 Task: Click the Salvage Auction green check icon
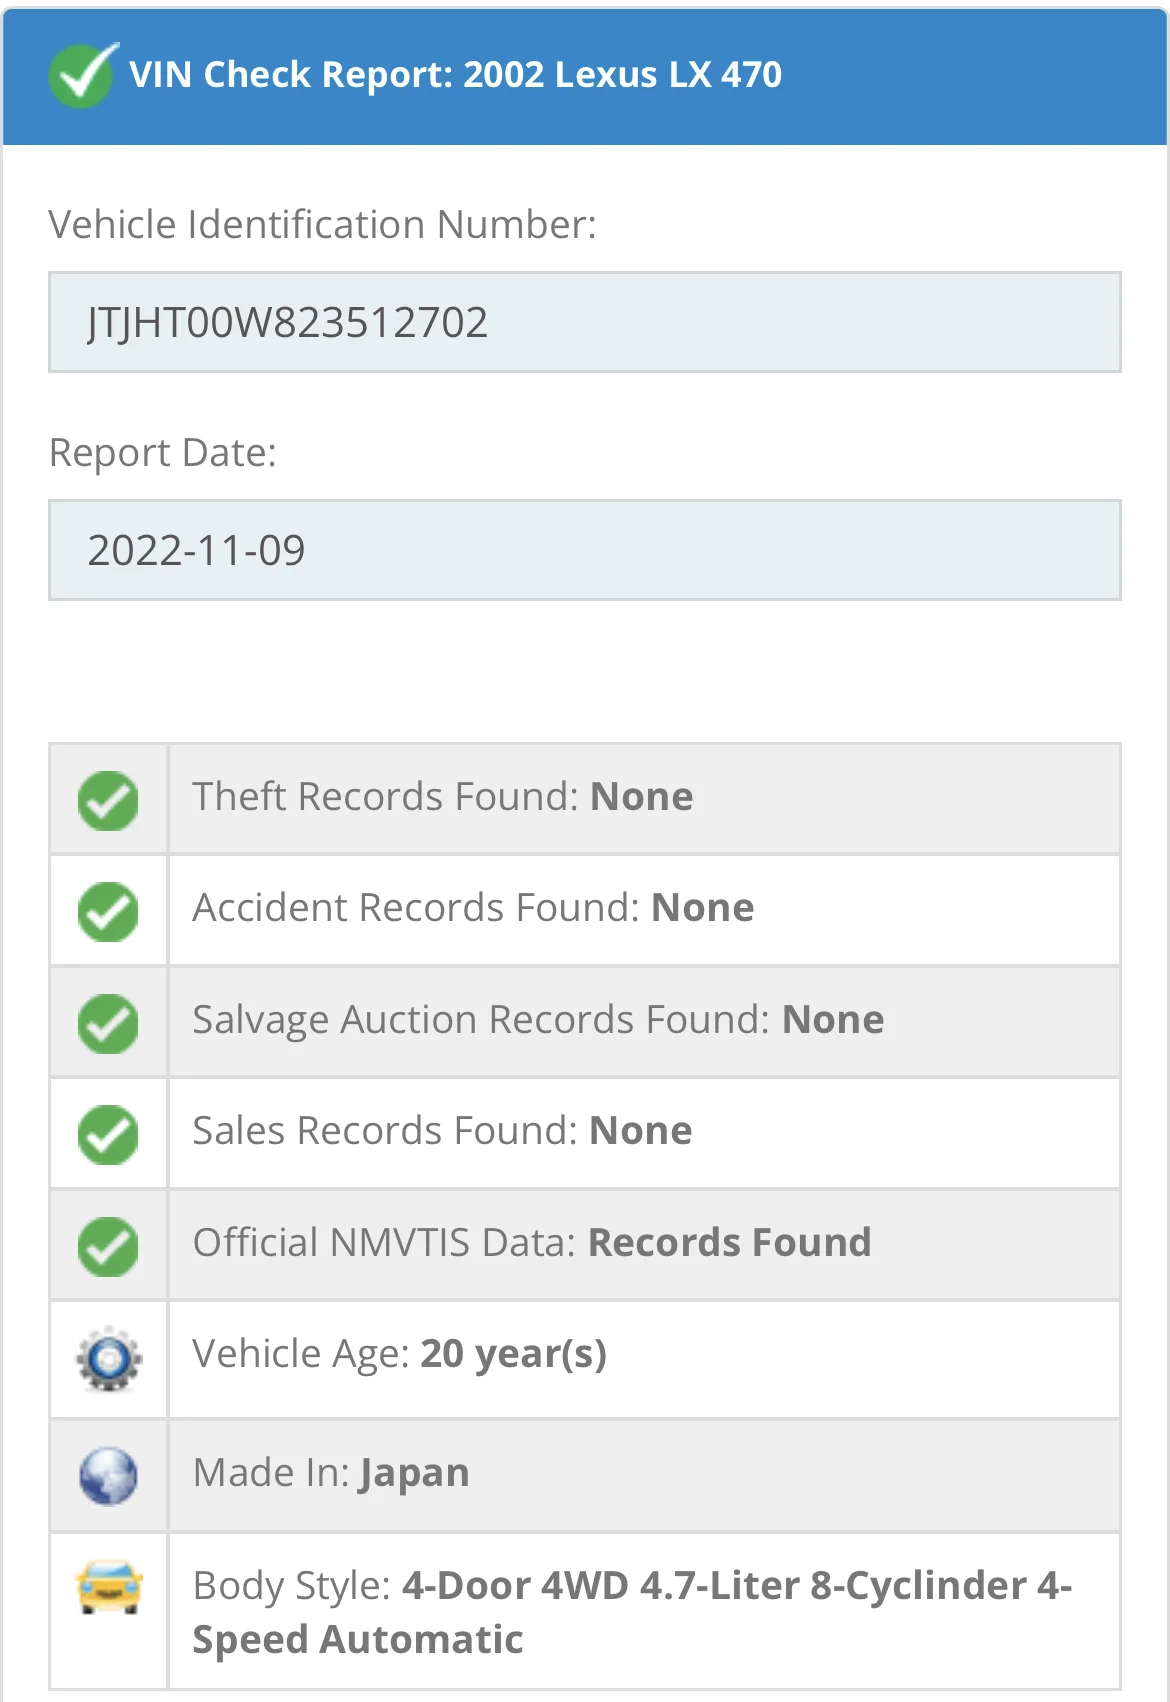[108, 1023]
